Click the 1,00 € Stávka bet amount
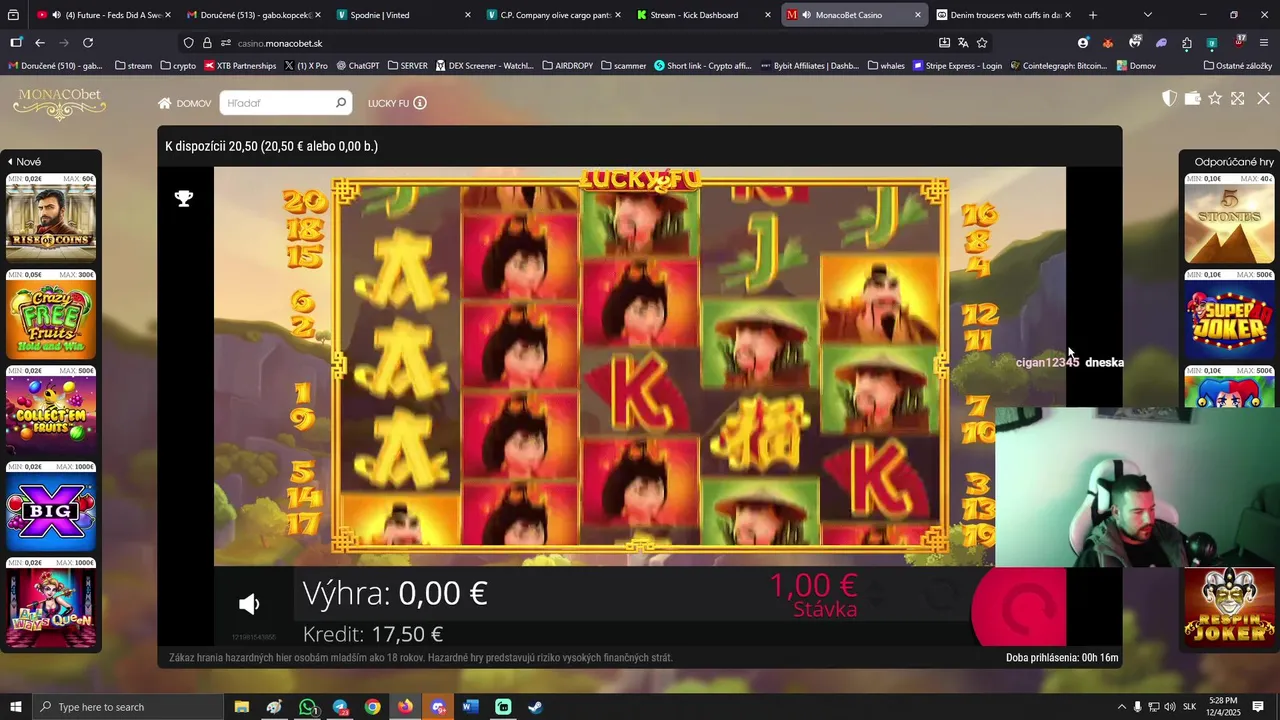 click(813, 594)
